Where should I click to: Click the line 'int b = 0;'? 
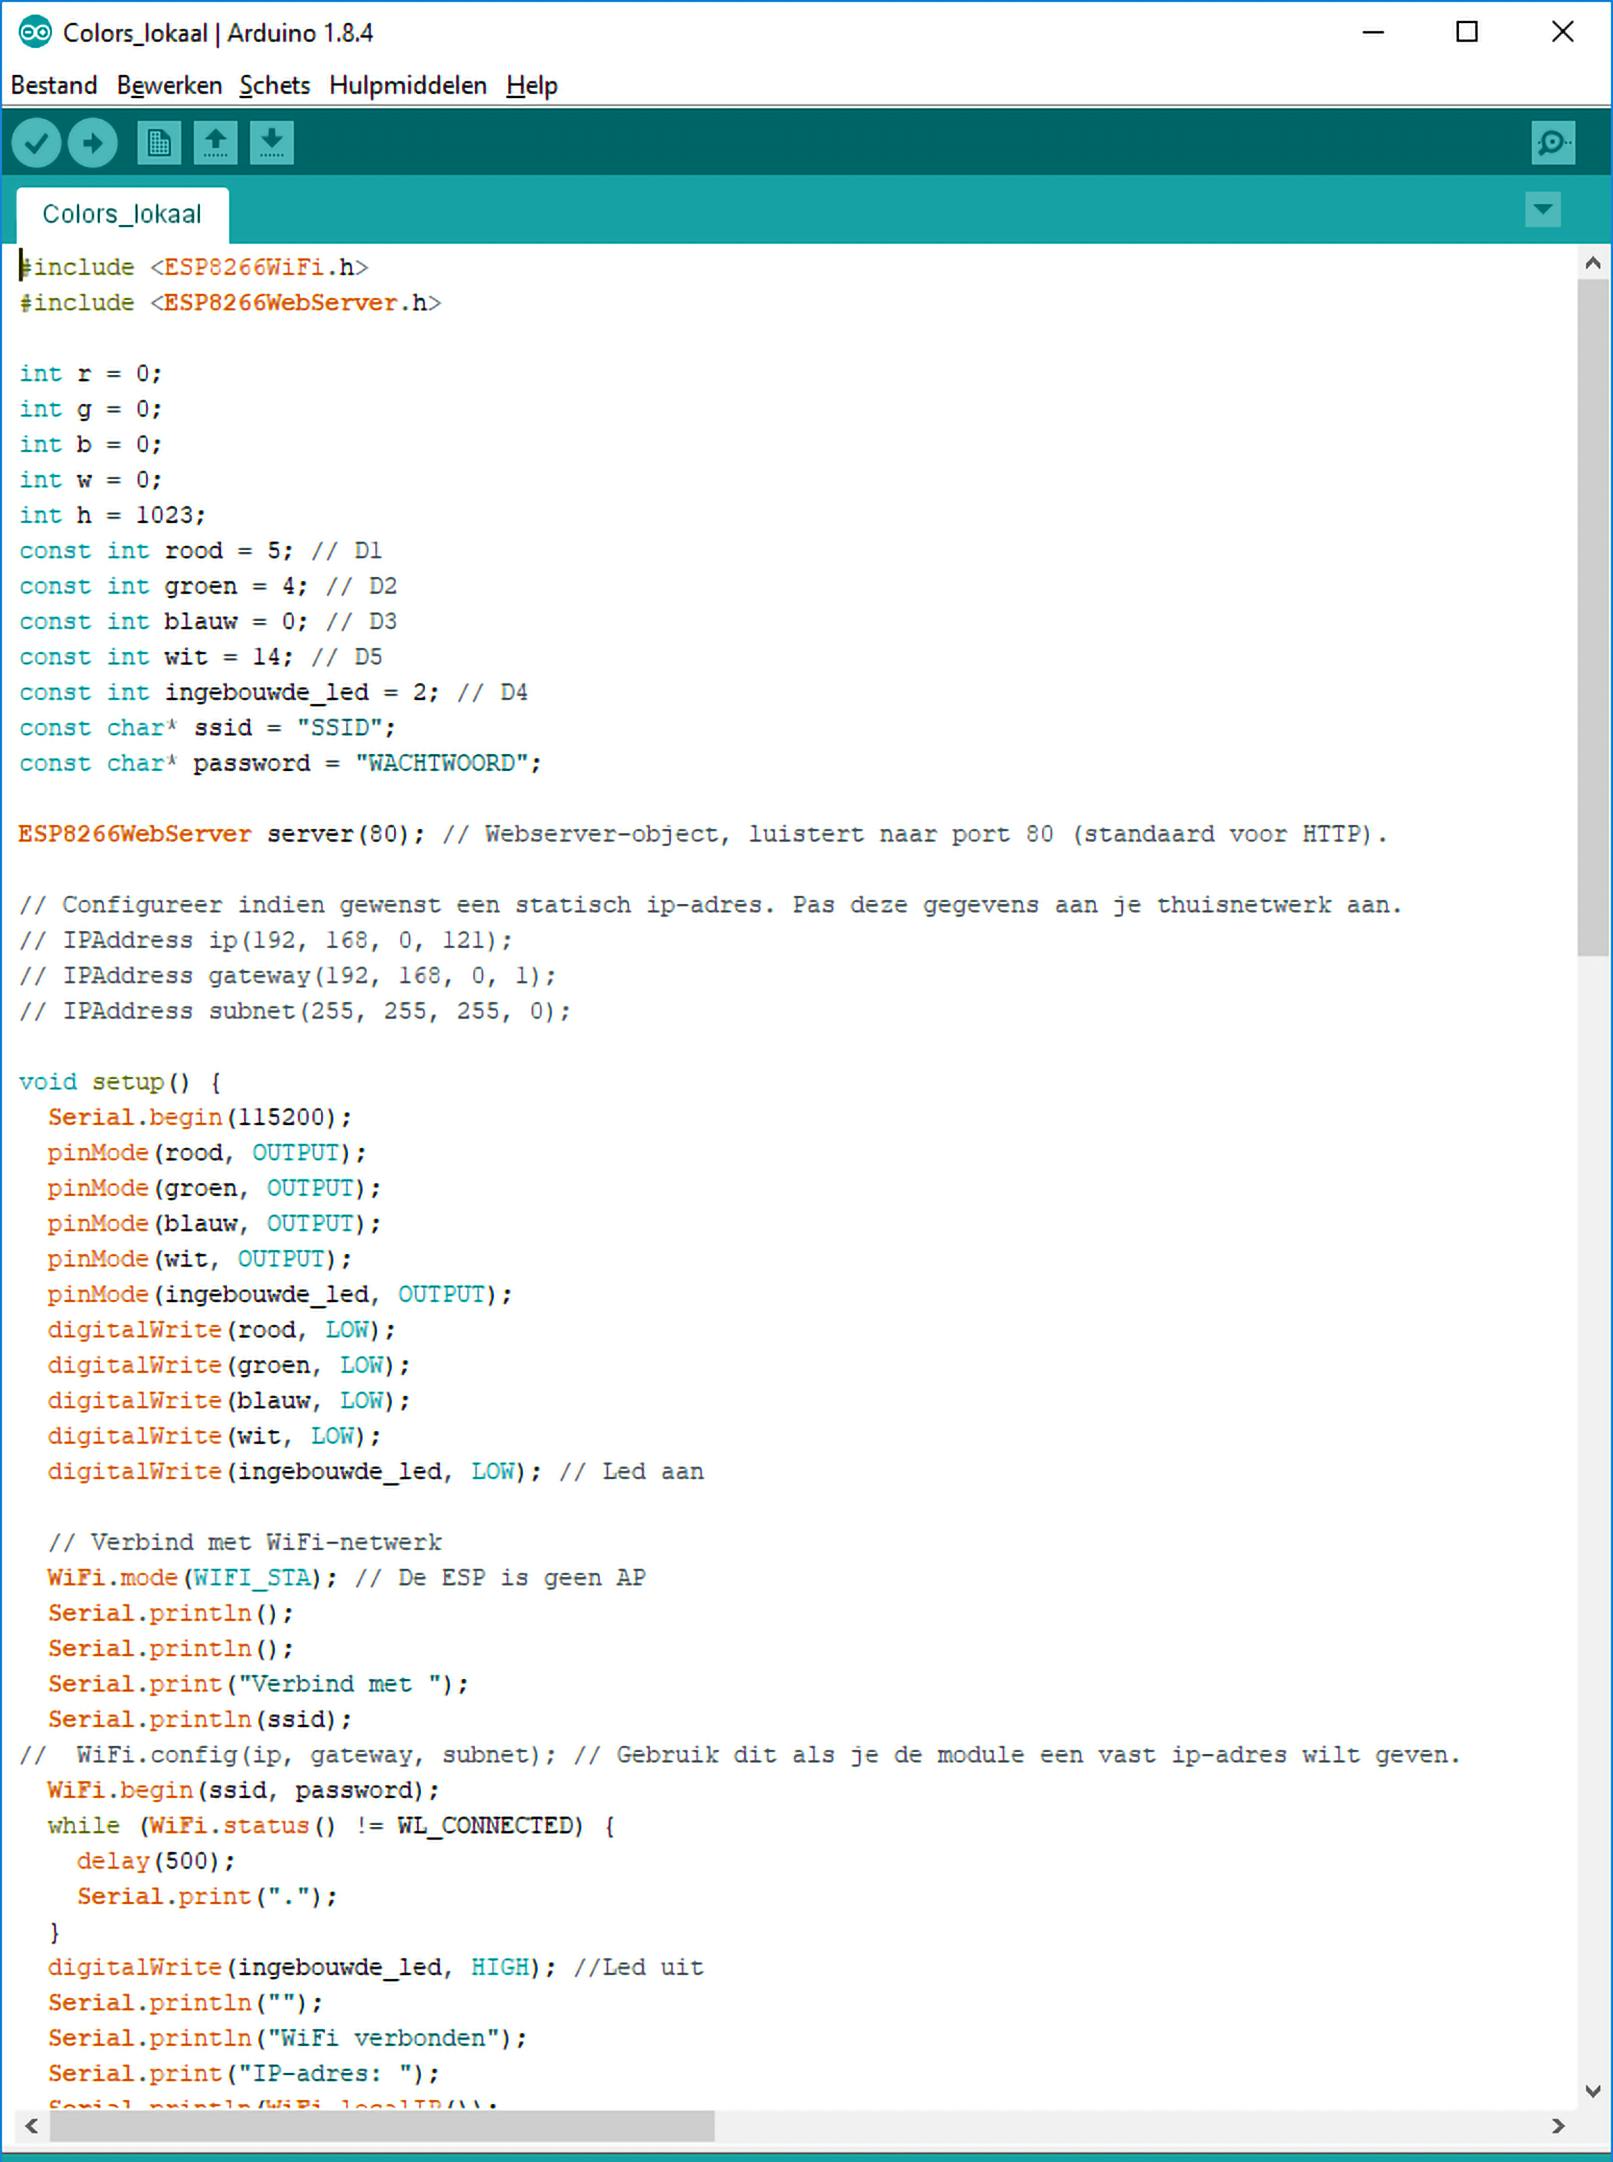coord(91,444)
